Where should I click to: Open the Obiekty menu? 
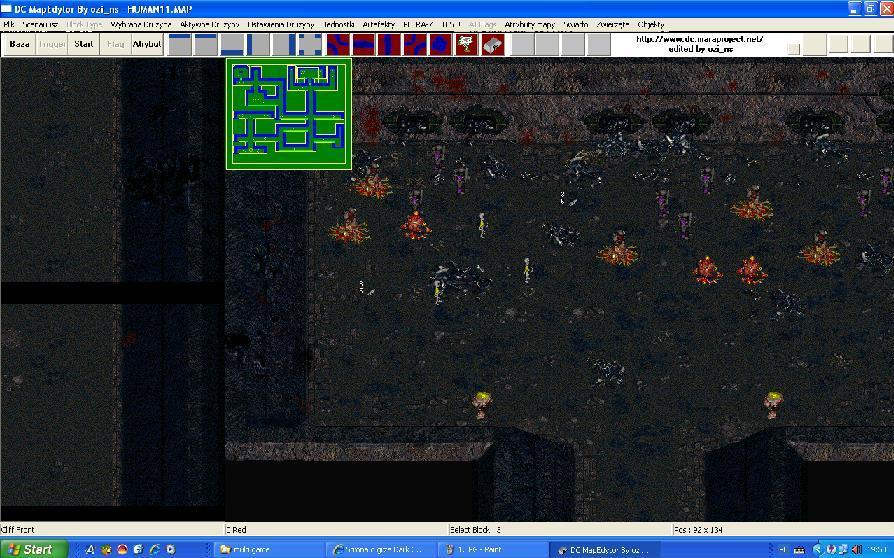(651, 25)
